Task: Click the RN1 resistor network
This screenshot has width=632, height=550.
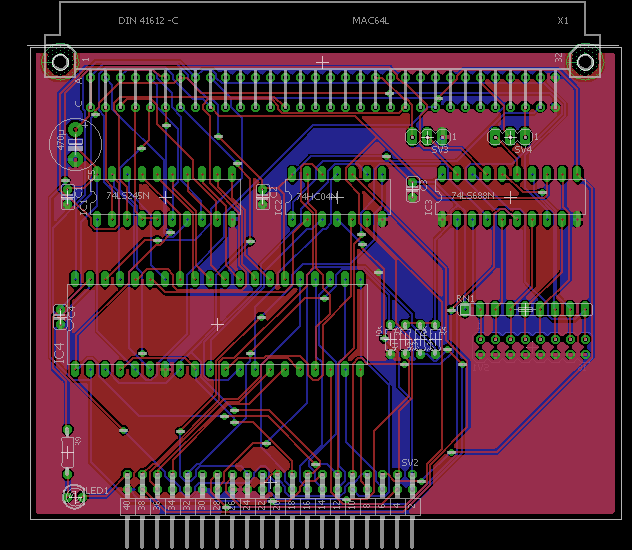Action: tap(525, 310)
